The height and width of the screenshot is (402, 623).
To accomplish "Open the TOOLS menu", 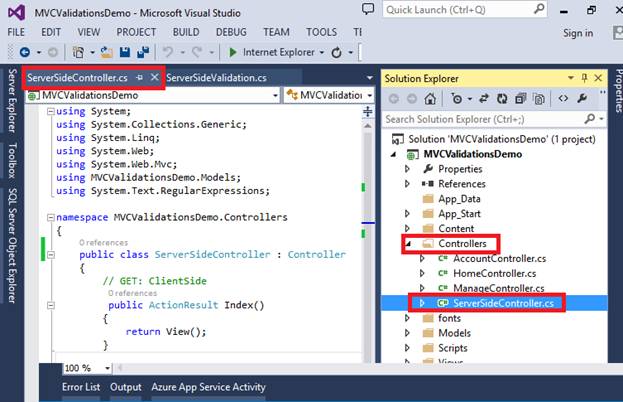I will 321,32.
